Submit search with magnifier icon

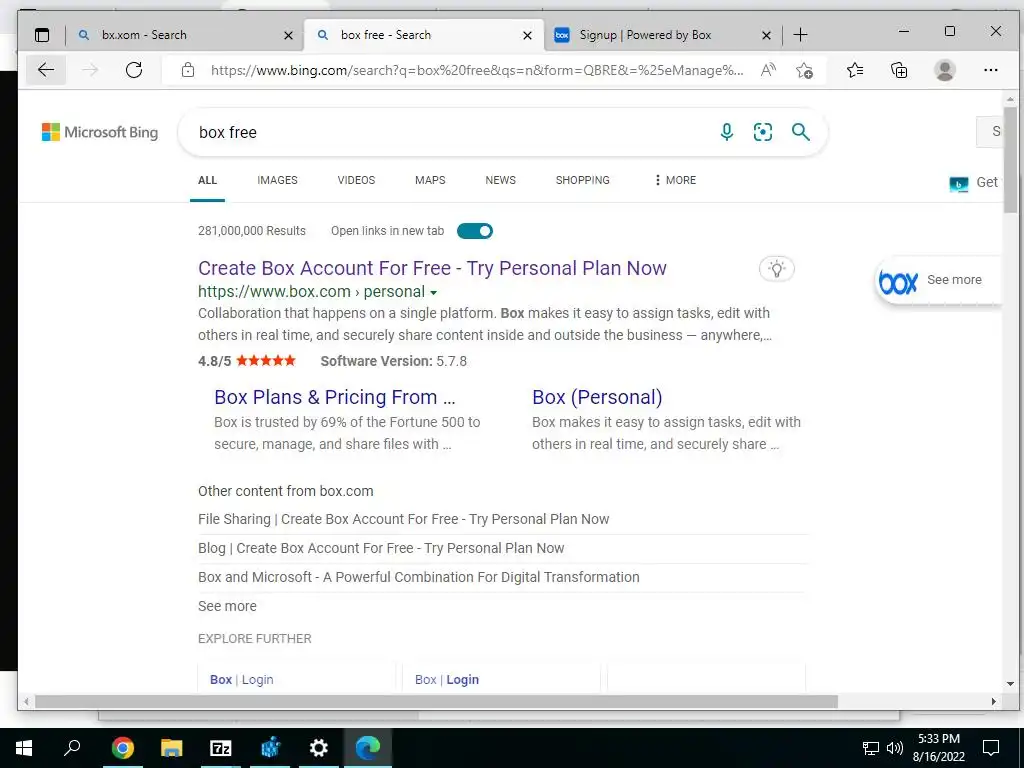801,132
